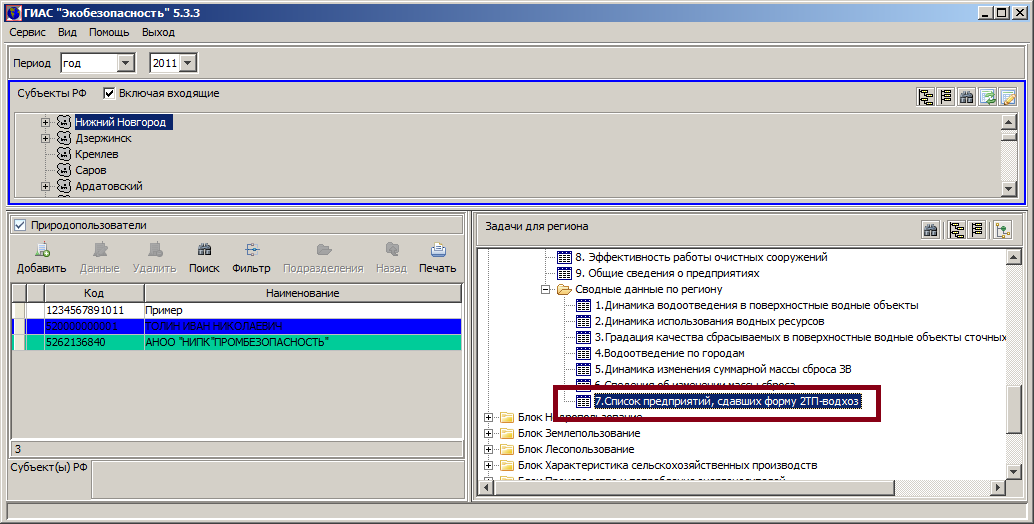Open the Помощь menu
This screenshot has width=1034, height=524.
tap(109, 32)
